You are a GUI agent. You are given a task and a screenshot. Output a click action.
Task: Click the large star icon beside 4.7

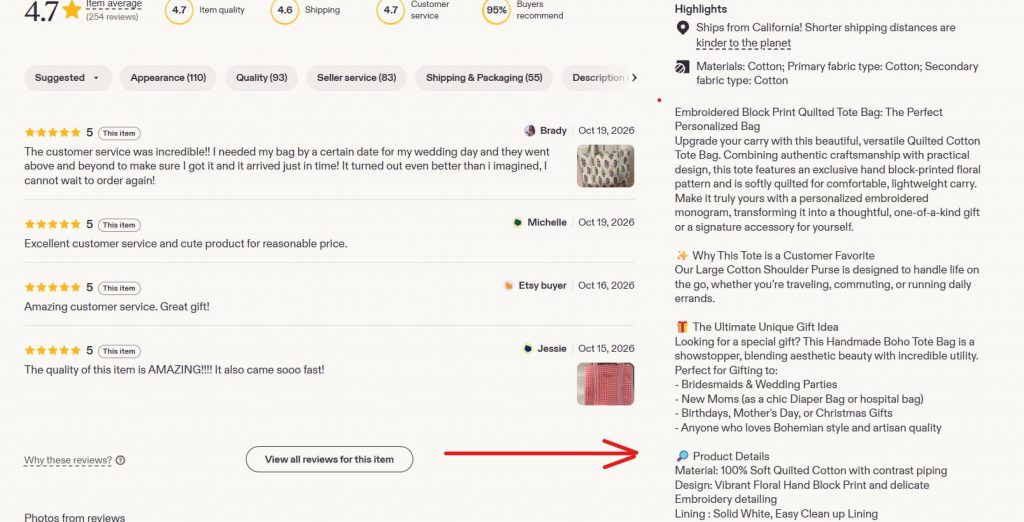coord(72,10)
